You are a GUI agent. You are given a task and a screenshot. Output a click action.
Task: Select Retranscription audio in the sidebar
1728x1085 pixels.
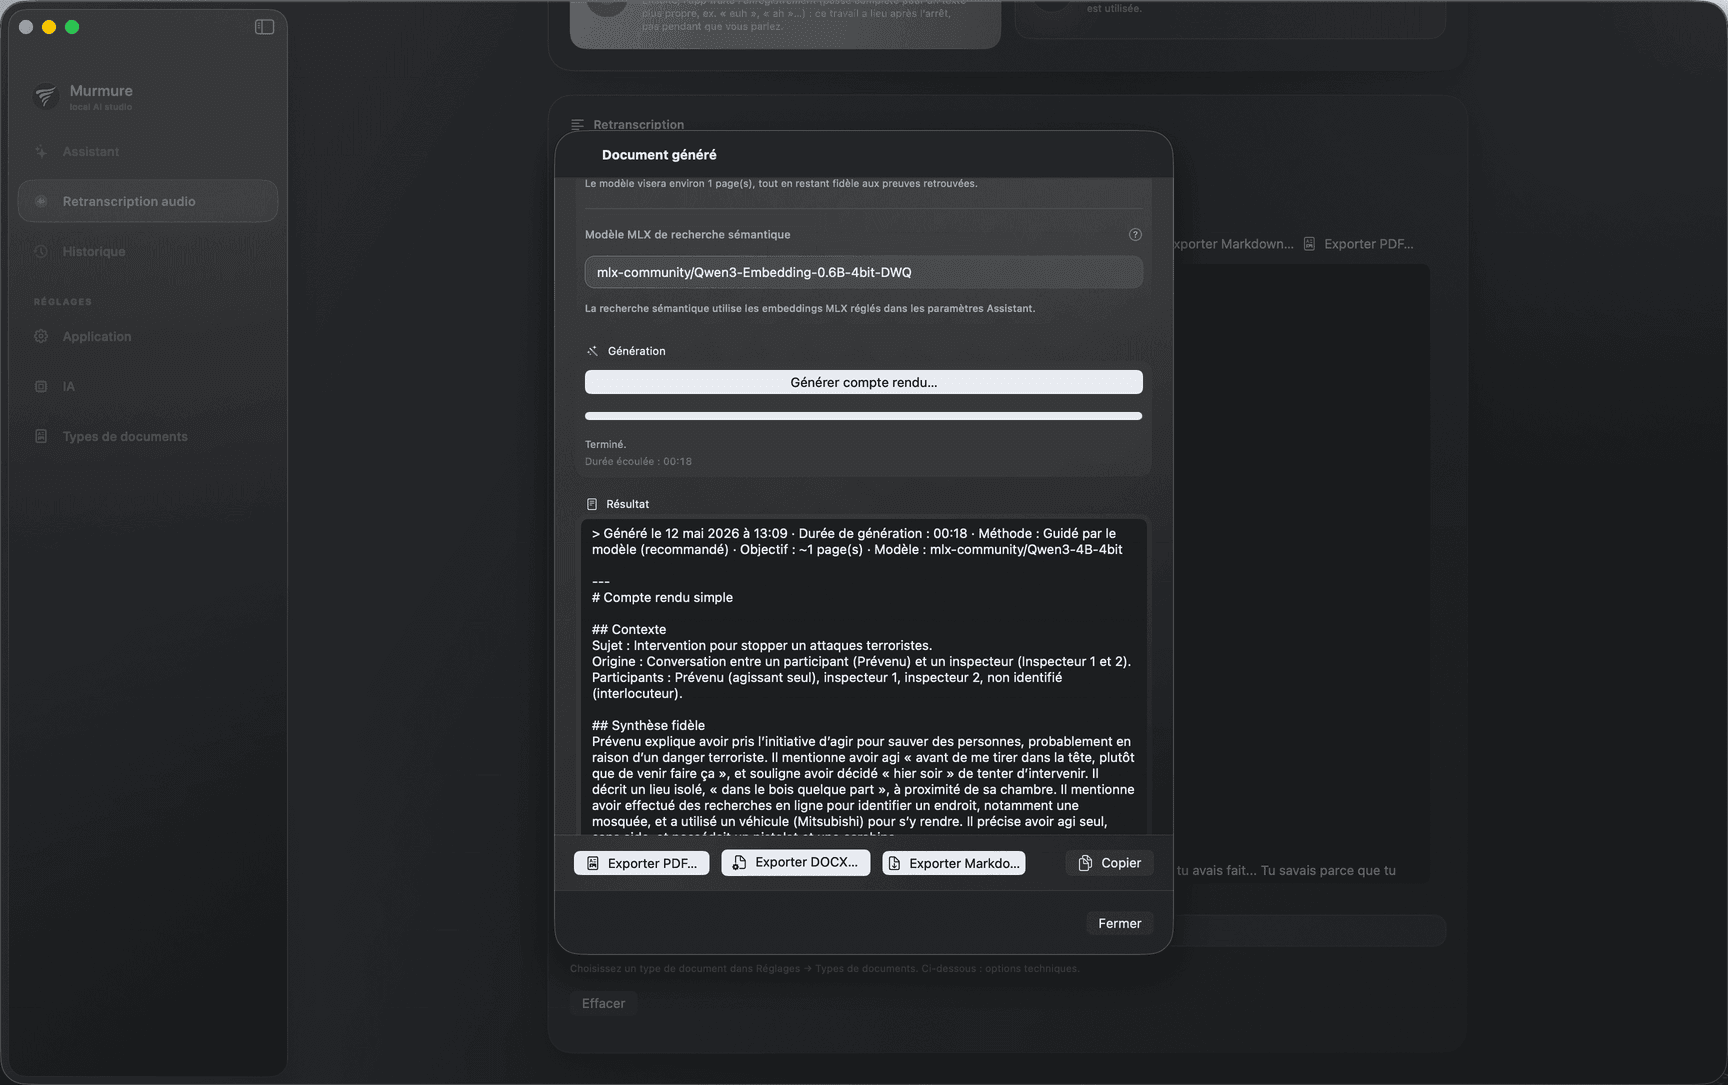[148, 201]
